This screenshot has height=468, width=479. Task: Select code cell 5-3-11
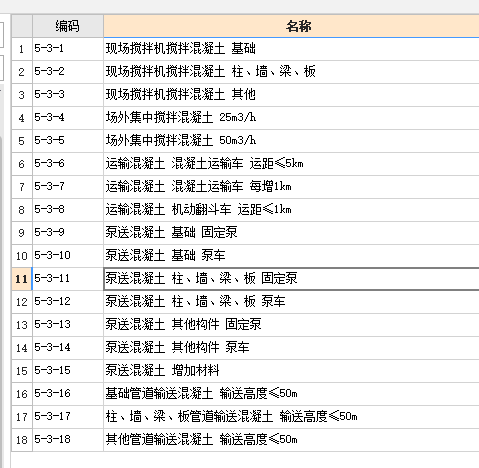click(x=68, y=279)
